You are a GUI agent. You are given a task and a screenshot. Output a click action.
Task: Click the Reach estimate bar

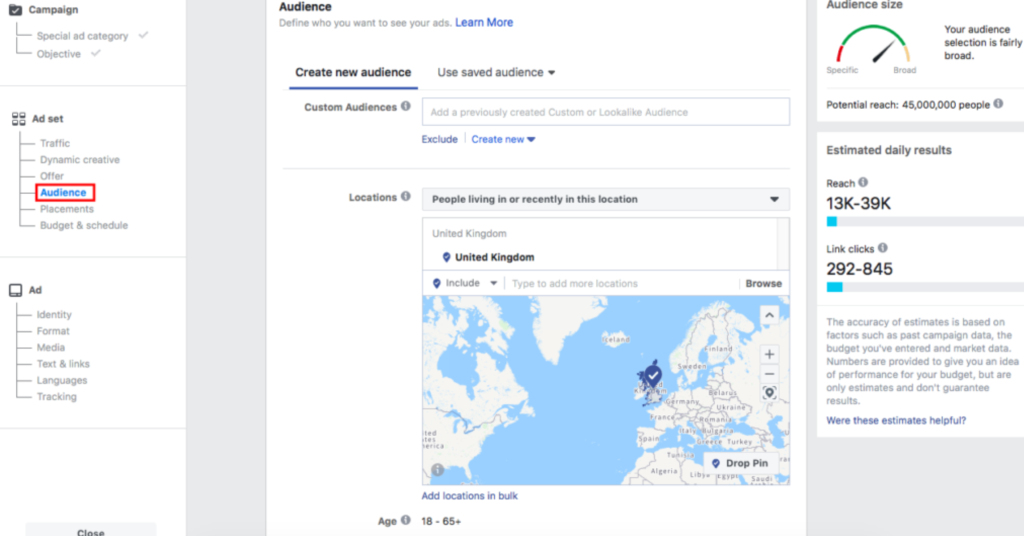click(925, 221)
